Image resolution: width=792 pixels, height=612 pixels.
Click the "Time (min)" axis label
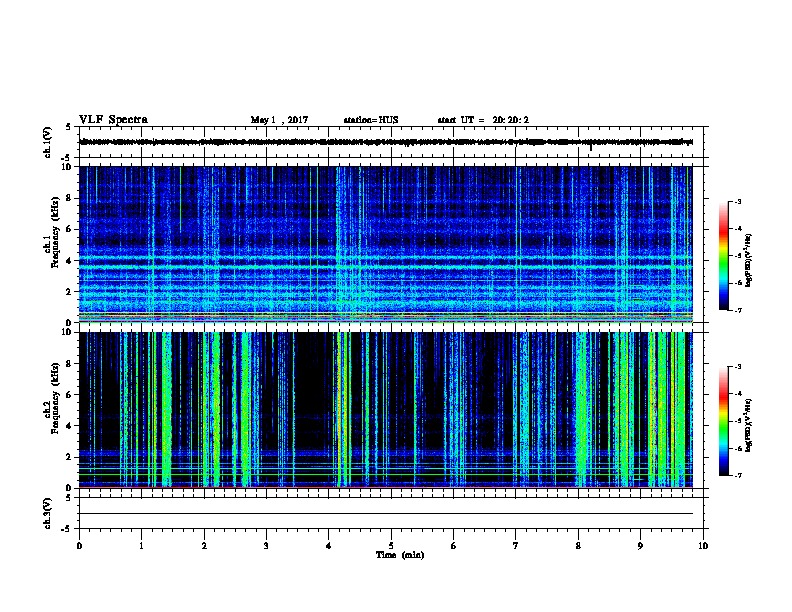[400, 555]
